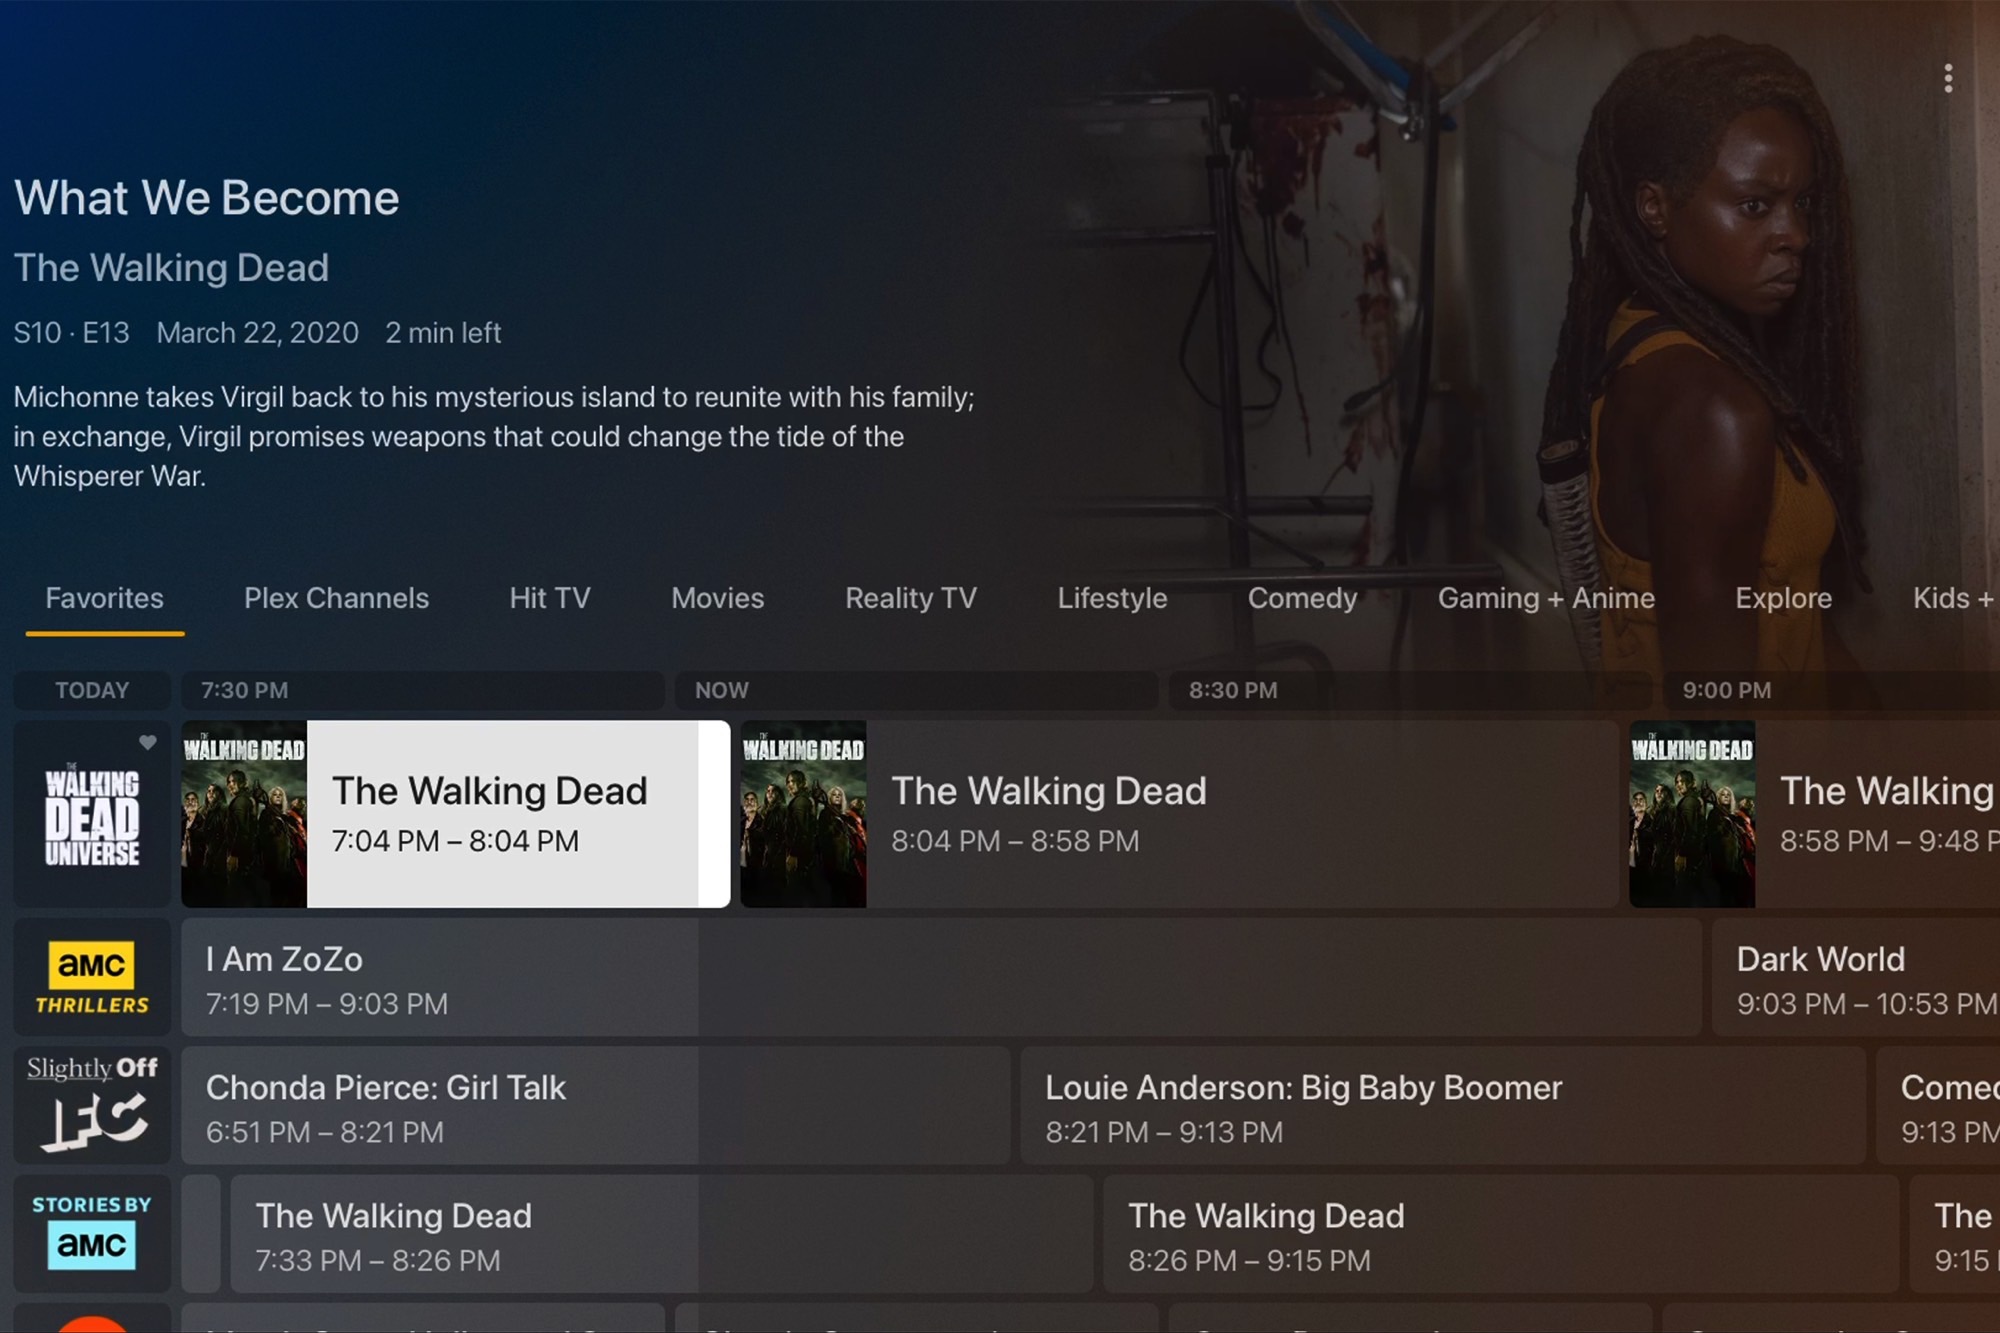This screenshot has height=1333, width=2000.
Task: Click the 2 min left text
Action: coord(443,333)
